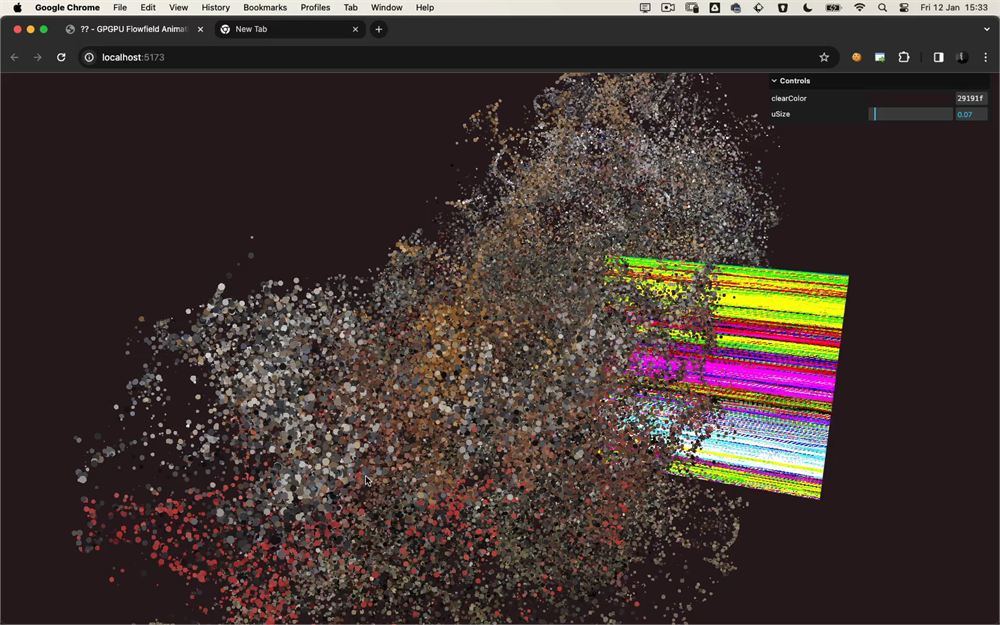Open the Help menu

coord(425,8)
